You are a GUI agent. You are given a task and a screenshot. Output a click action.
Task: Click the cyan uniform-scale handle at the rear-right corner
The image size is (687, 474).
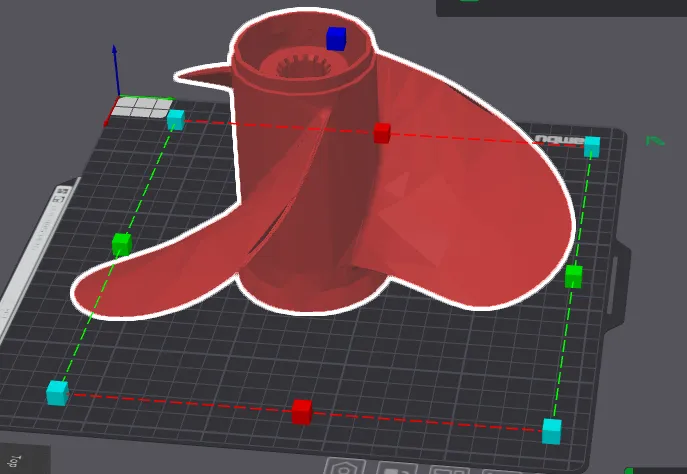592,147
